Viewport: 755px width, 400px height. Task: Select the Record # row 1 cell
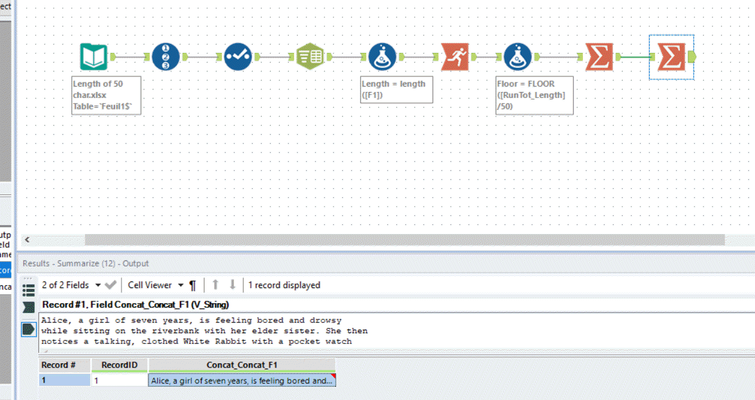64,381
